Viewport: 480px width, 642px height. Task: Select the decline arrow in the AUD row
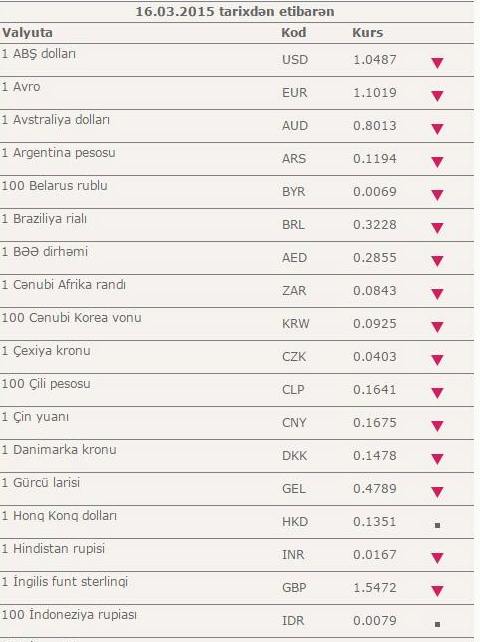pyautogui.click(x=437, y=129)
